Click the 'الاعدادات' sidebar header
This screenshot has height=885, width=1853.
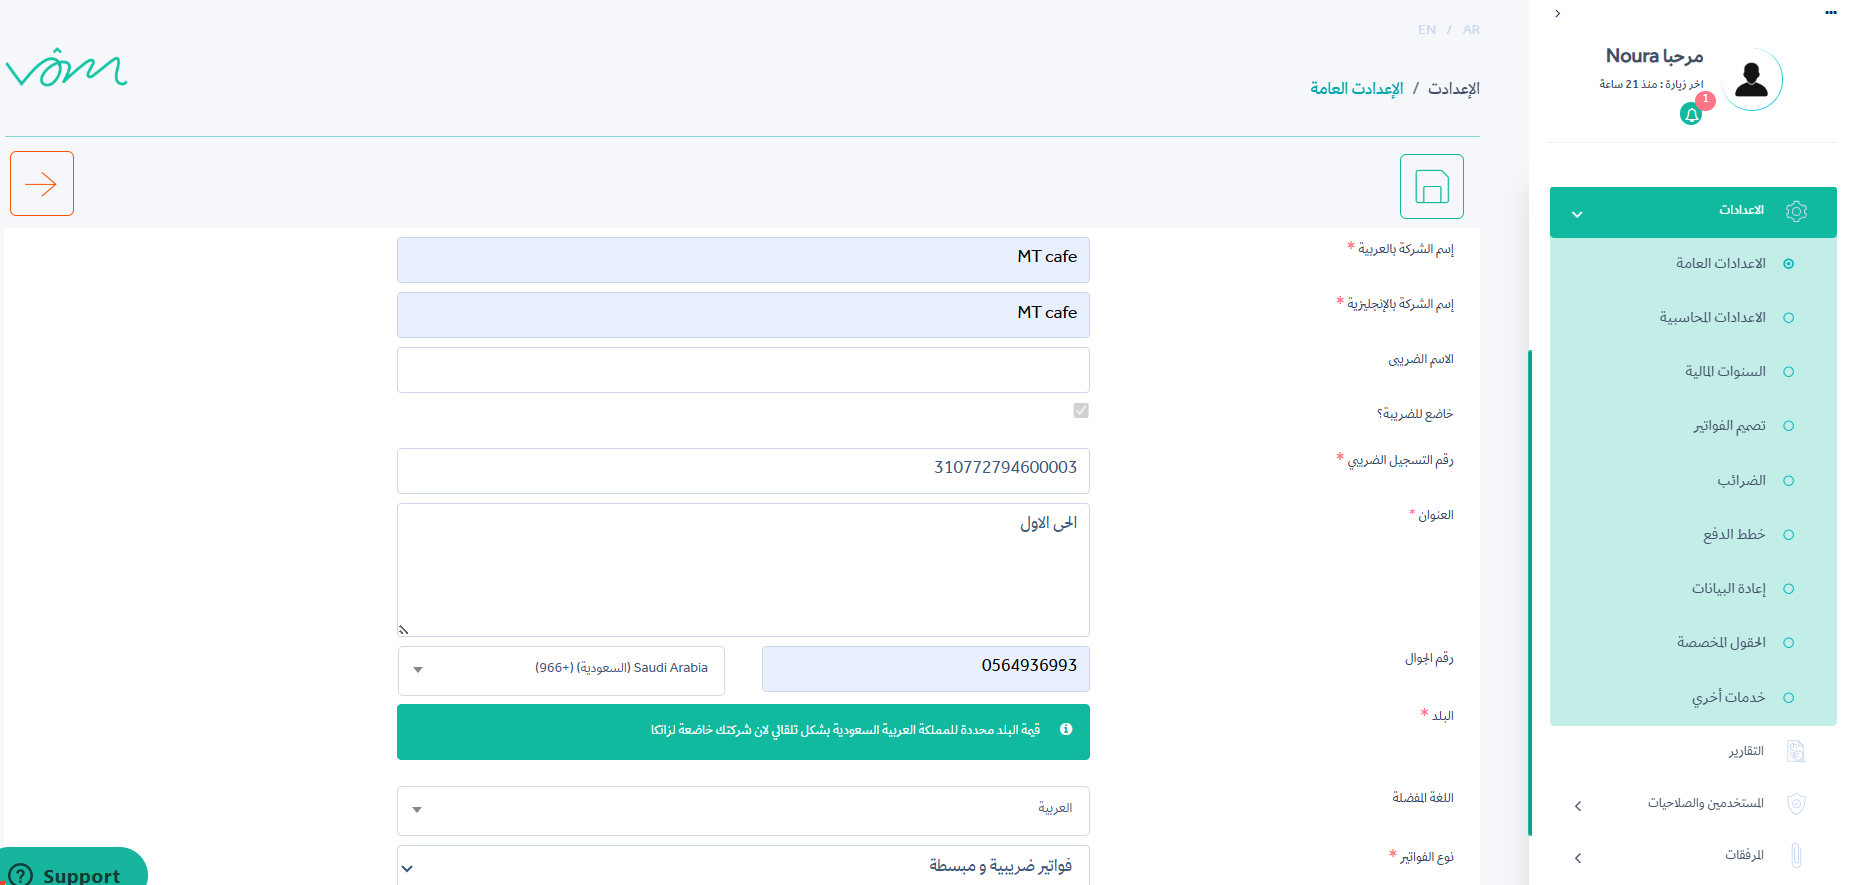pos(1693,212)
